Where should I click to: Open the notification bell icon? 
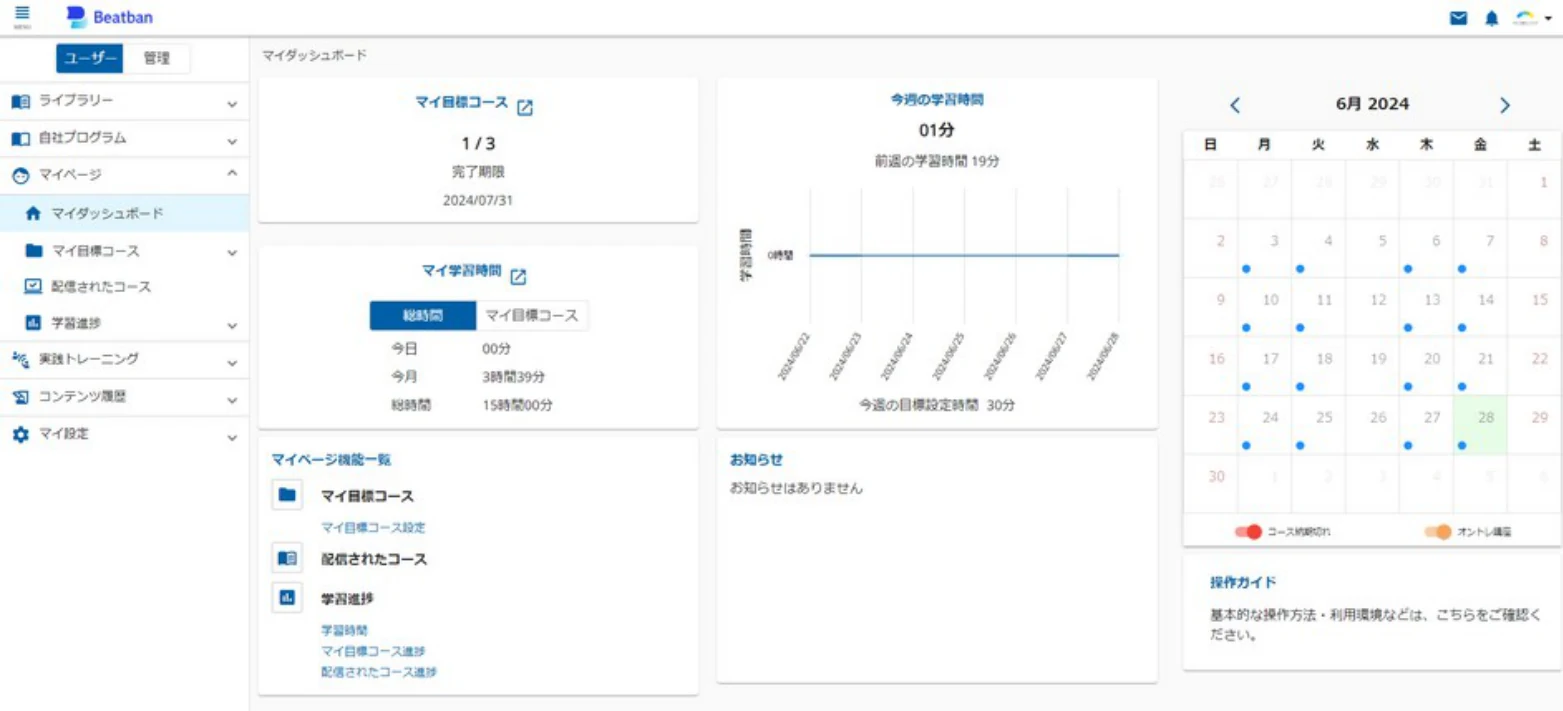[x=1492, y=18]
